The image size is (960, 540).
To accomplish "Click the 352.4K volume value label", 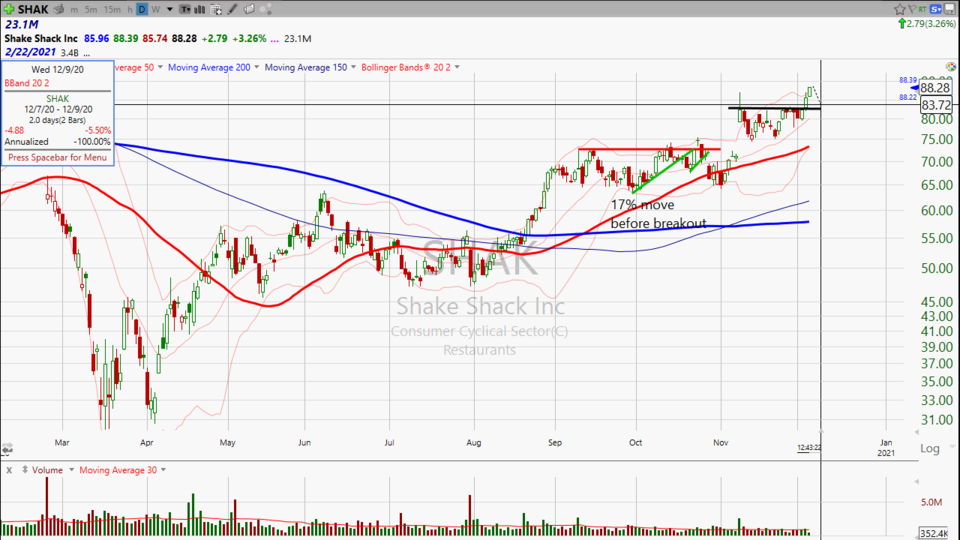I will pos(936,534).
